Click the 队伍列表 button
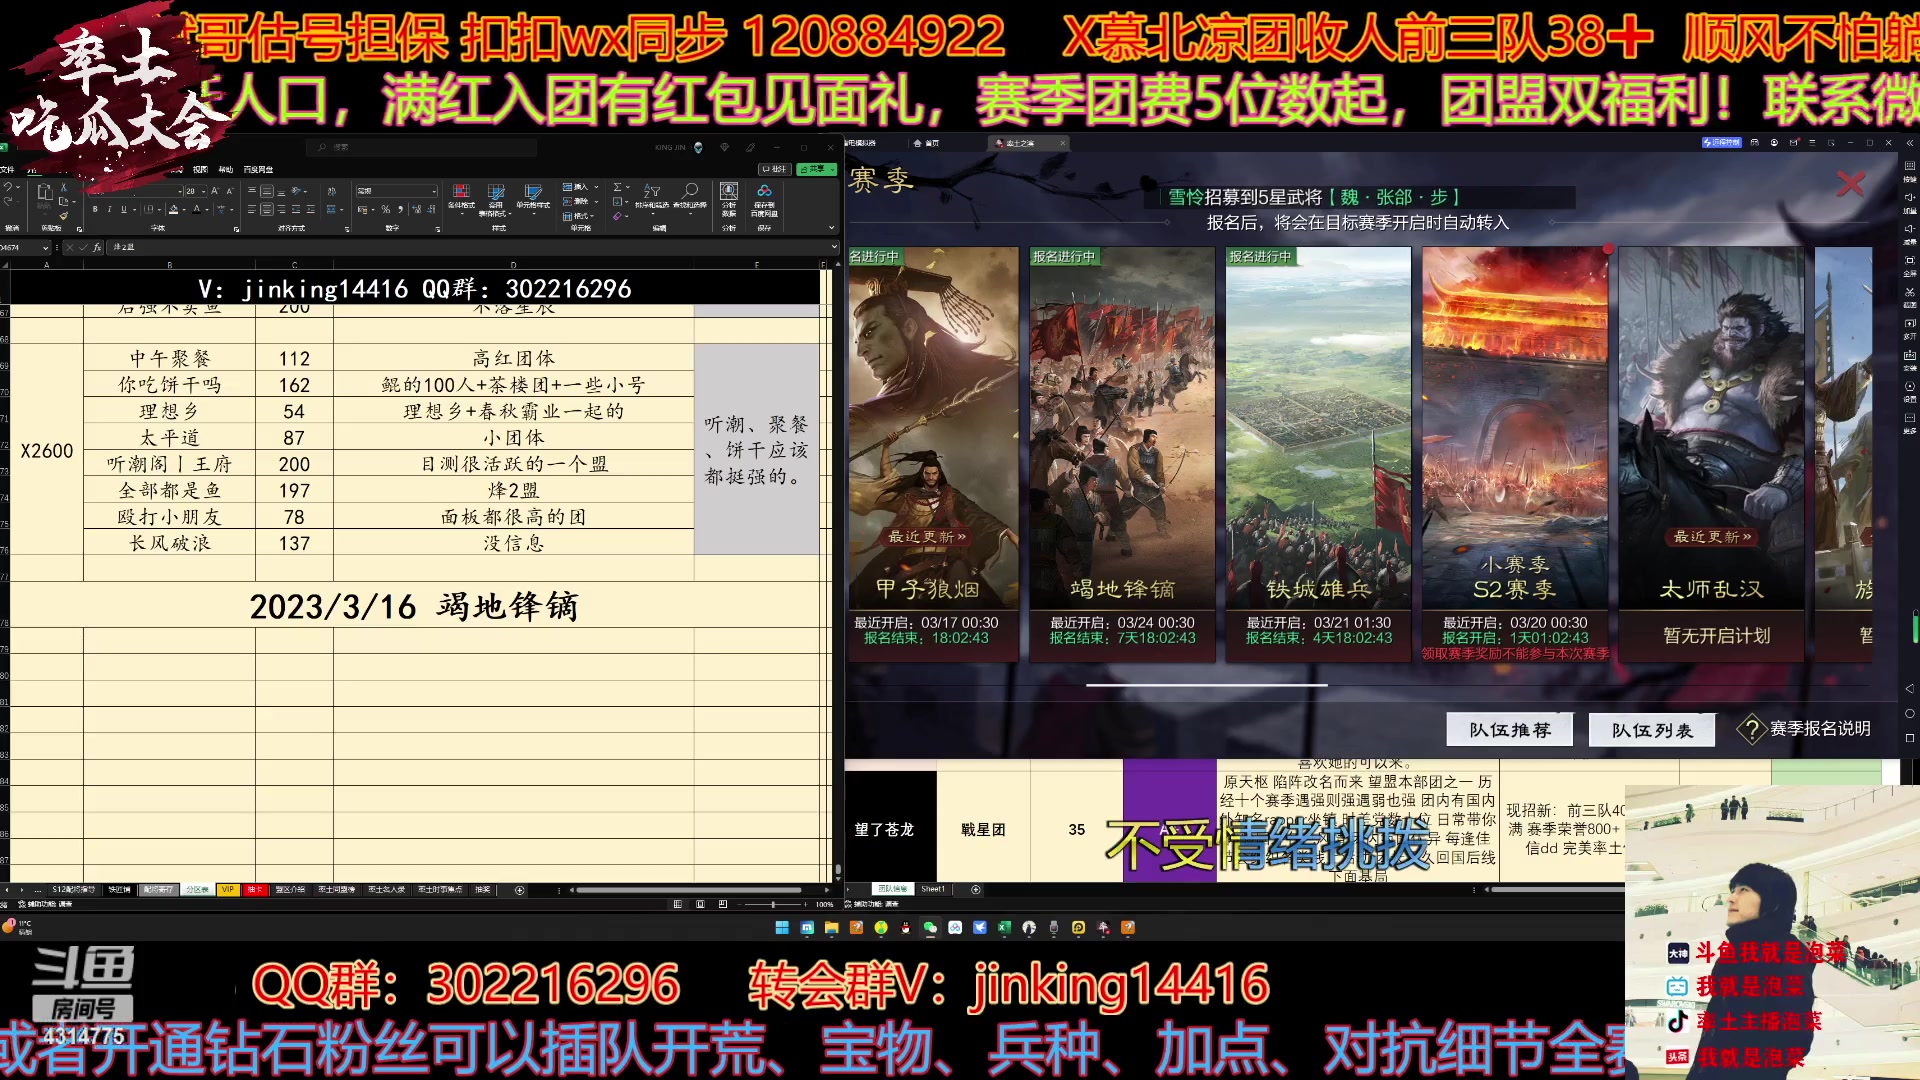Image resolution: width=1920 pixels, height=1080 pixels. pyautogui.click(x=1652, y=730)
